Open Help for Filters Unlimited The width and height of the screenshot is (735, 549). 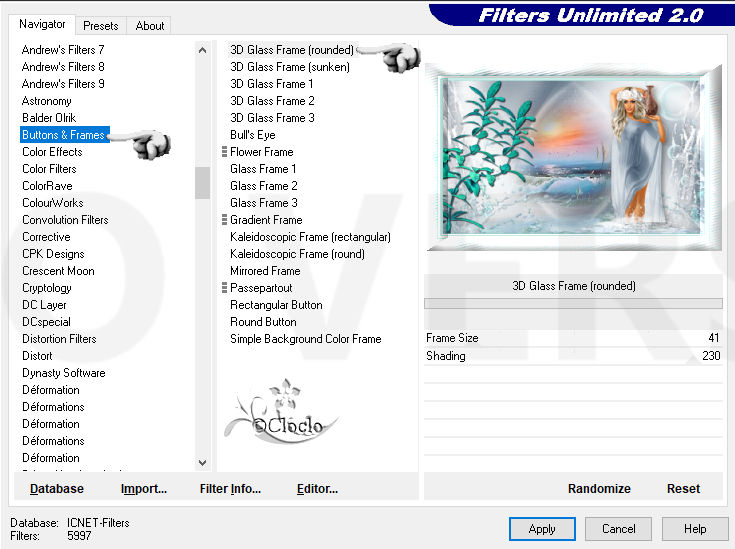coord(695,529)
